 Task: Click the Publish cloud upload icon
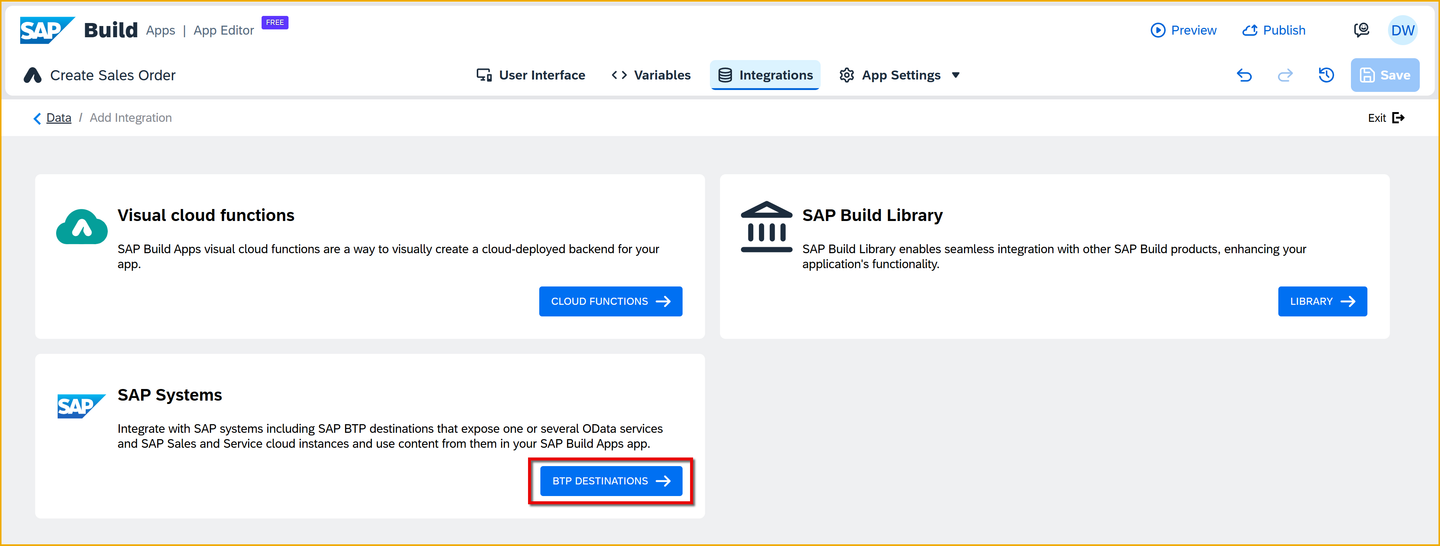point(1250,30)
